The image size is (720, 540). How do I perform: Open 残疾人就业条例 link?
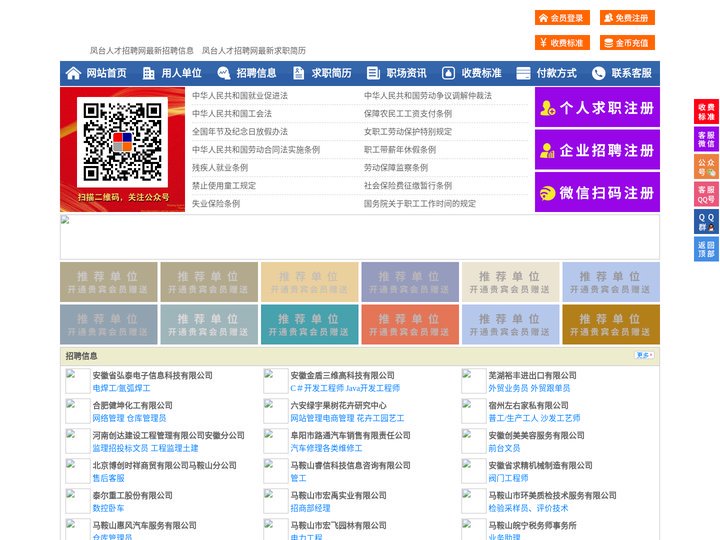click(220, 168)
